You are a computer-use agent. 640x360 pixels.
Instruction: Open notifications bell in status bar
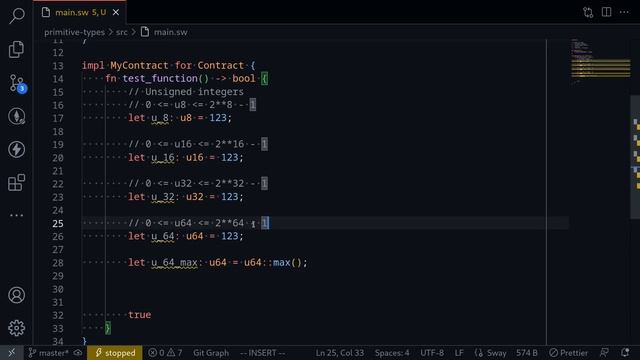point(625,353)
